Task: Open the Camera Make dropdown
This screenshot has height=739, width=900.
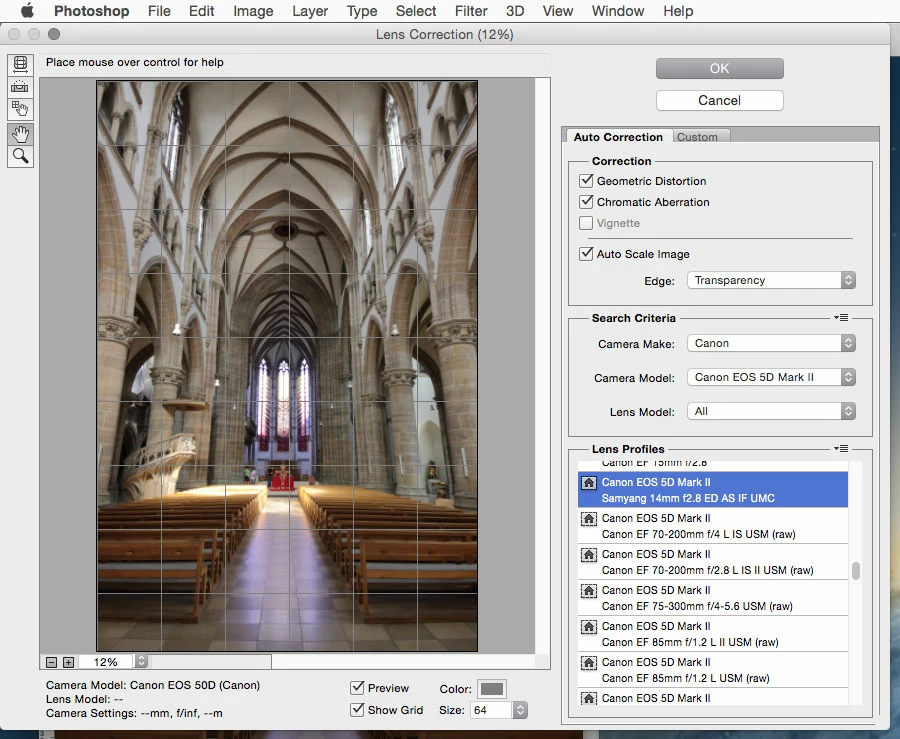Action: (x=771, y=343)
